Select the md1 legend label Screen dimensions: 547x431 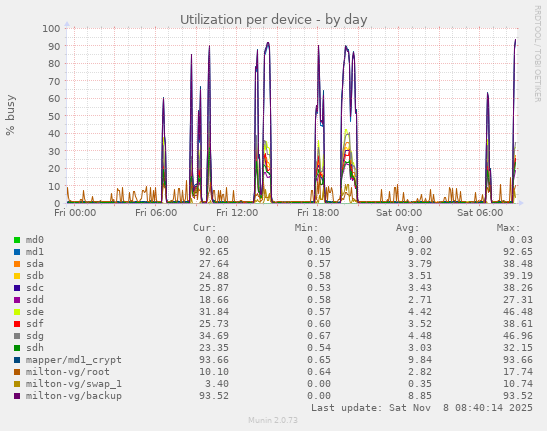(x=35, y=252)
